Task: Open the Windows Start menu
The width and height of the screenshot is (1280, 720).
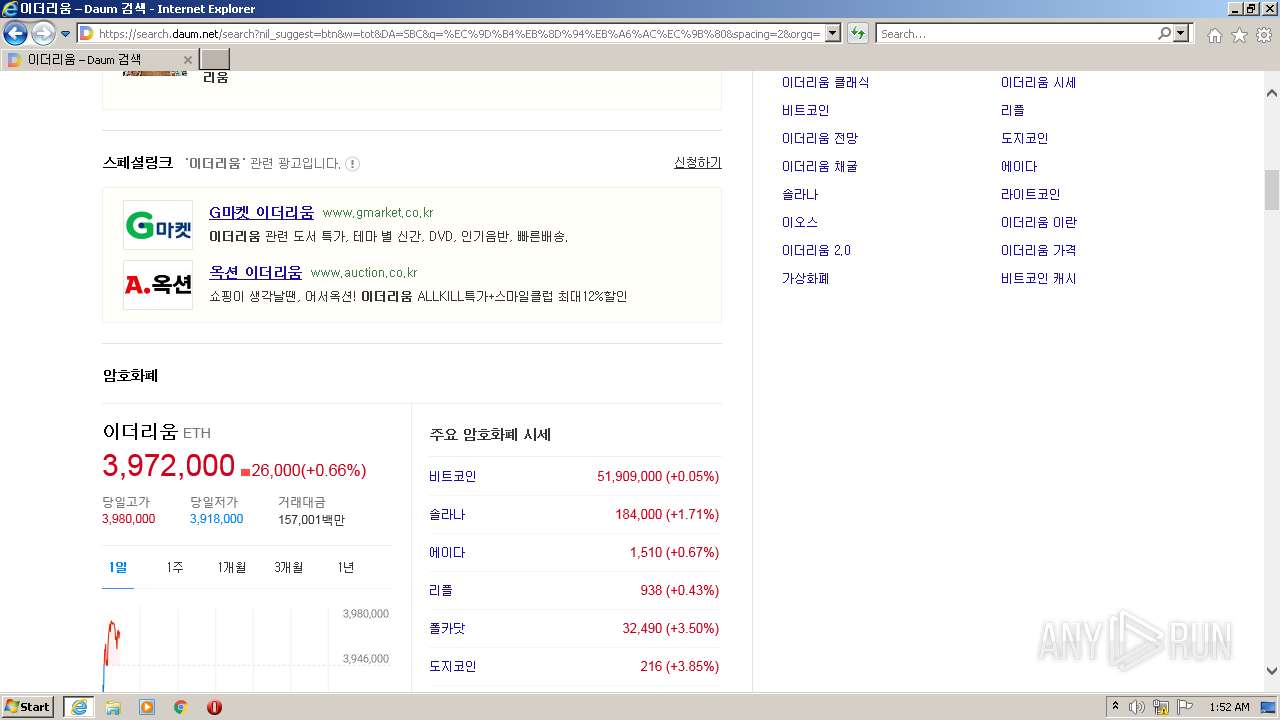Action: tap(28, 706)
